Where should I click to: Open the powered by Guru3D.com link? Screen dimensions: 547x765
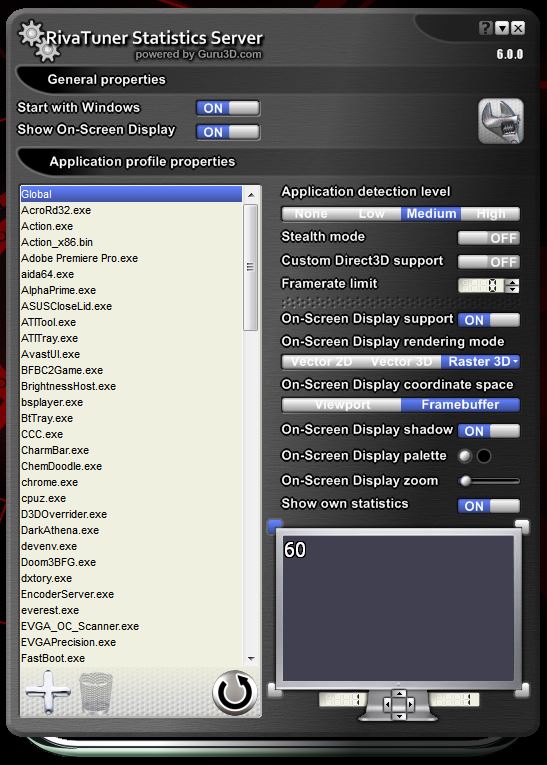pos(199,54)
